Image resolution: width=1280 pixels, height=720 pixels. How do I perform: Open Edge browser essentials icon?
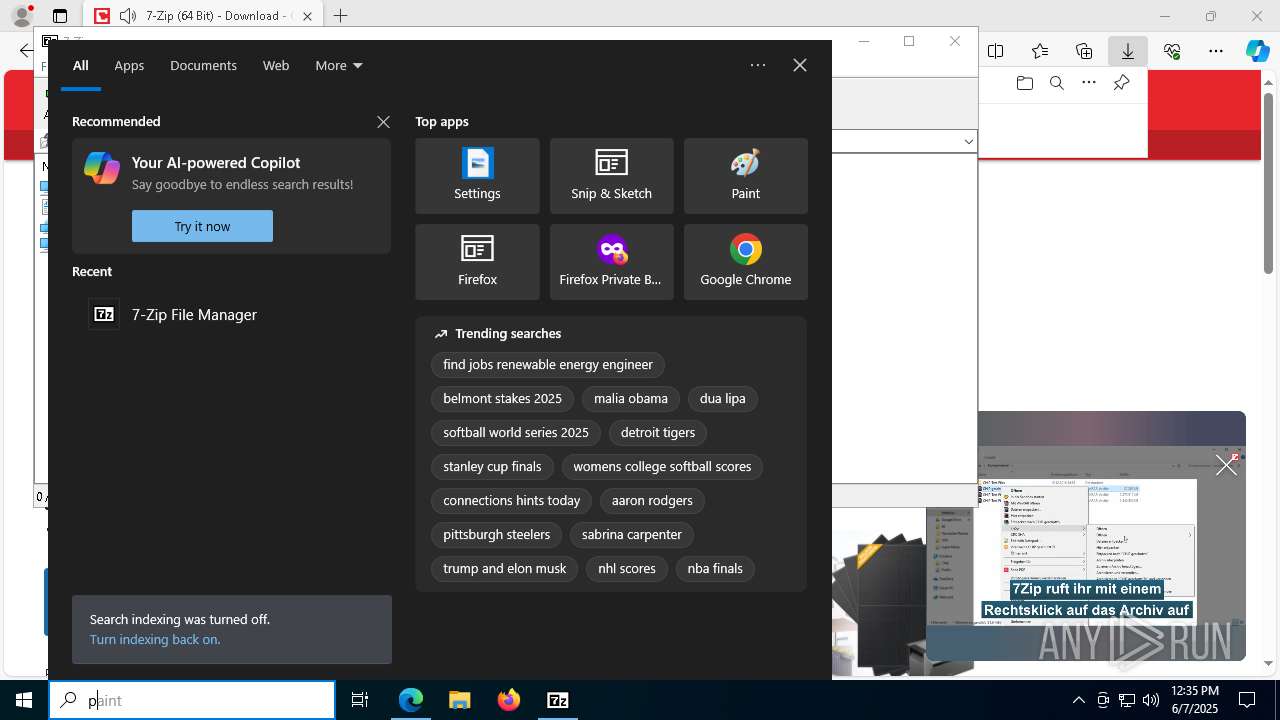tap(1172, 51)
